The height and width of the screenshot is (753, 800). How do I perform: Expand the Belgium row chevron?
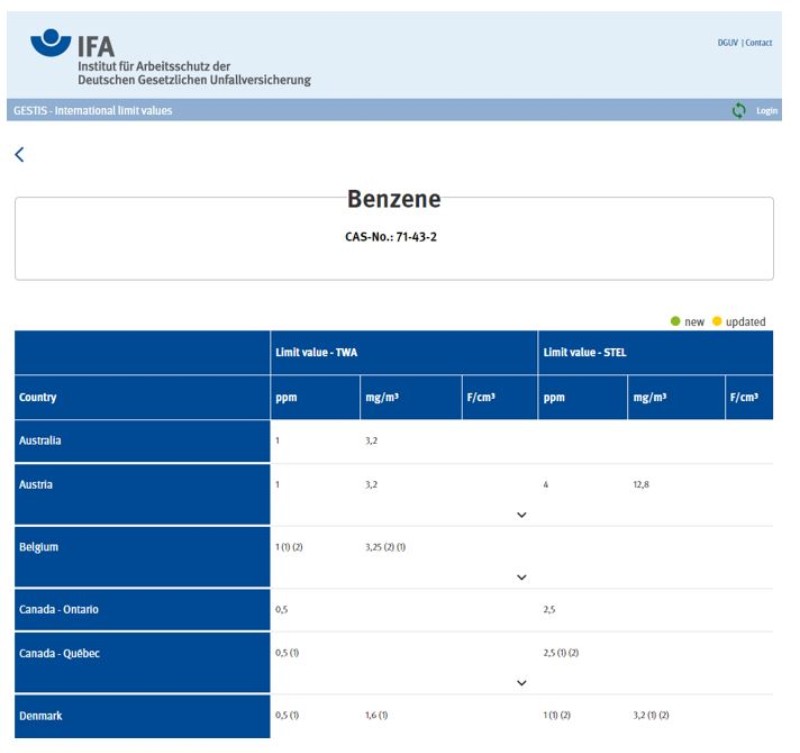(521, 577)
